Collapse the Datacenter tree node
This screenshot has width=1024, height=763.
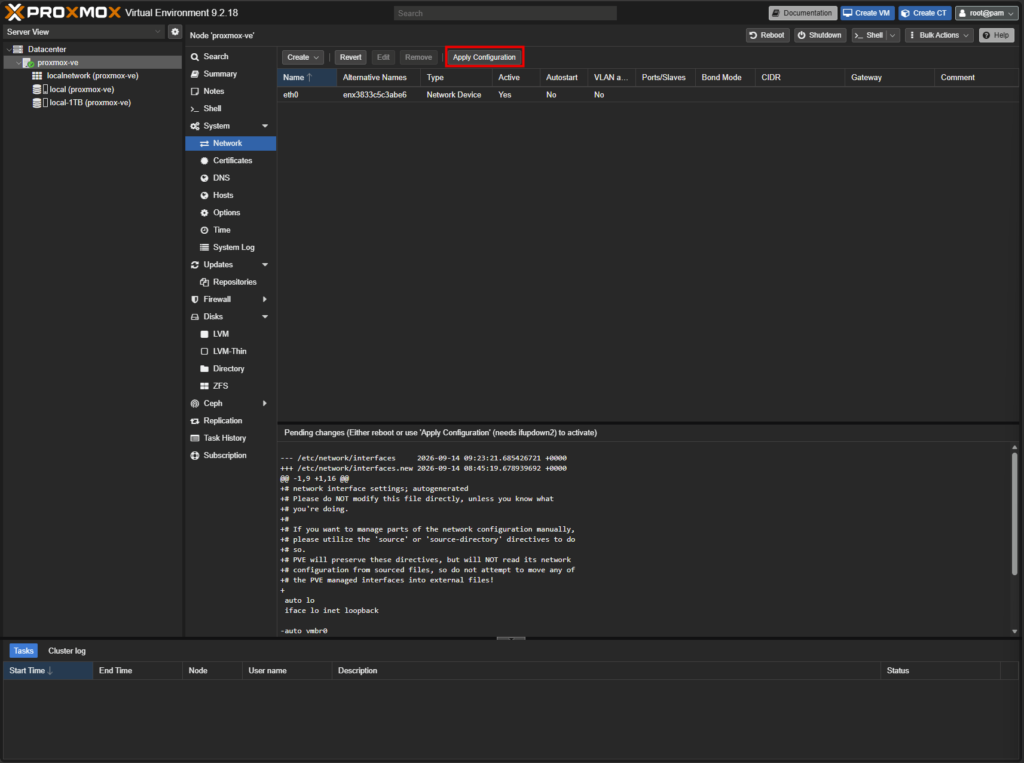(x=8, y=49)
